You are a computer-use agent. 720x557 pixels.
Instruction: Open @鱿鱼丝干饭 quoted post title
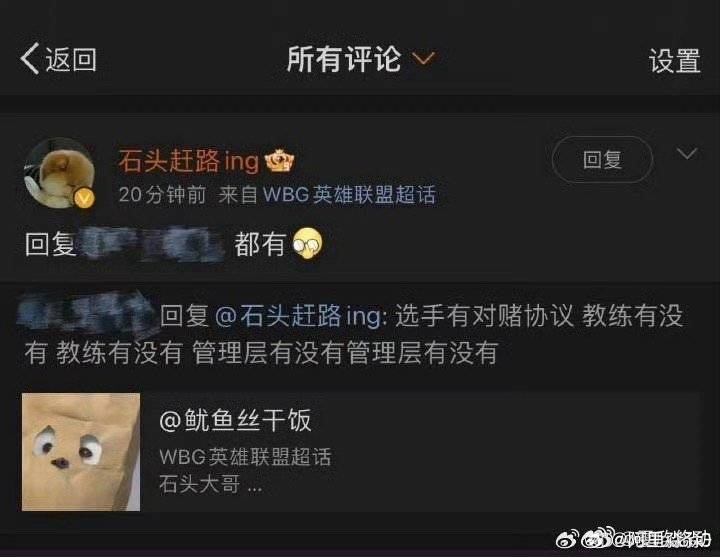(x=235, y=420)
